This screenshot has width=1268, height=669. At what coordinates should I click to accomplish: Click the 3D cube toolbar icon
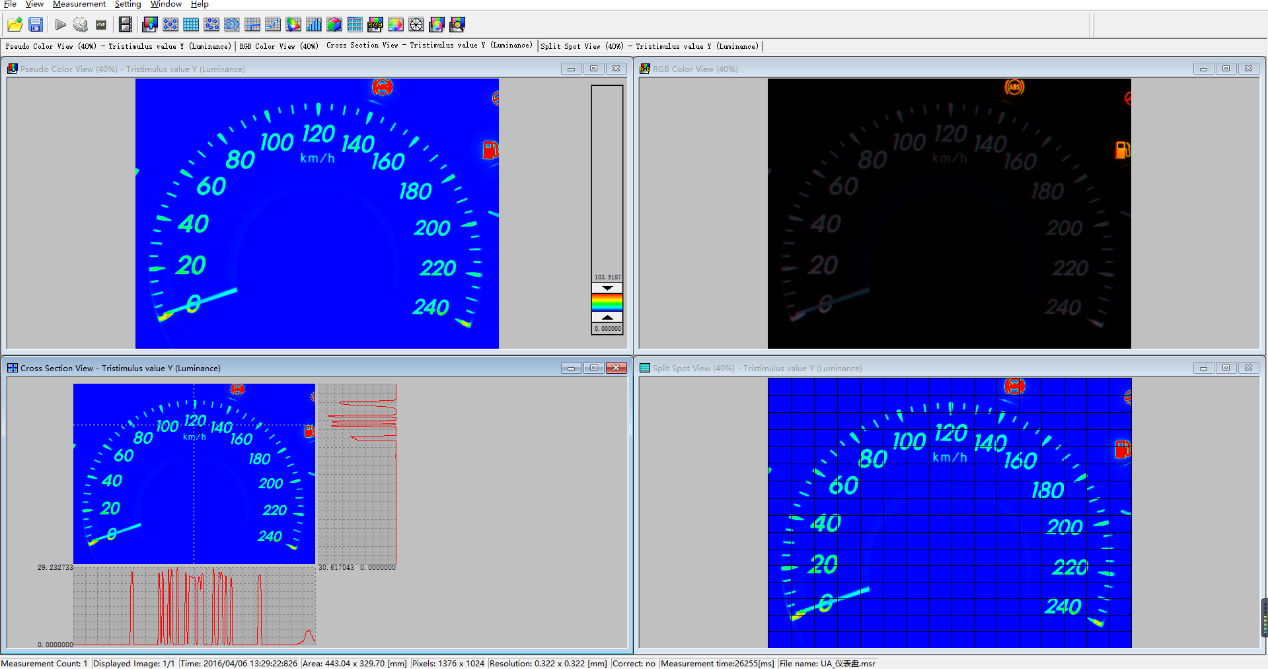coord(334,24)
